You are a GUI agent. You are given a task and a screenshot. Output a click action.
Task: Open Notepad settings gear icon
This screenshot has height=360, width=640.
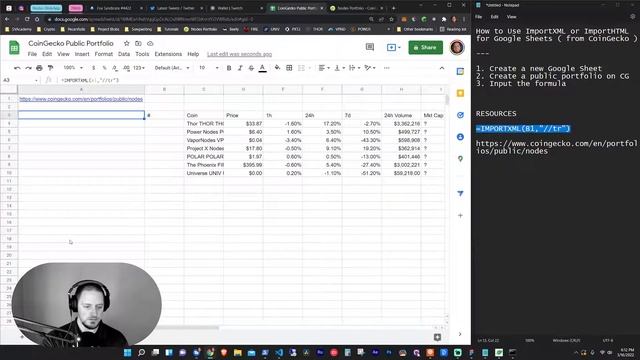click(x=633, y=17)
